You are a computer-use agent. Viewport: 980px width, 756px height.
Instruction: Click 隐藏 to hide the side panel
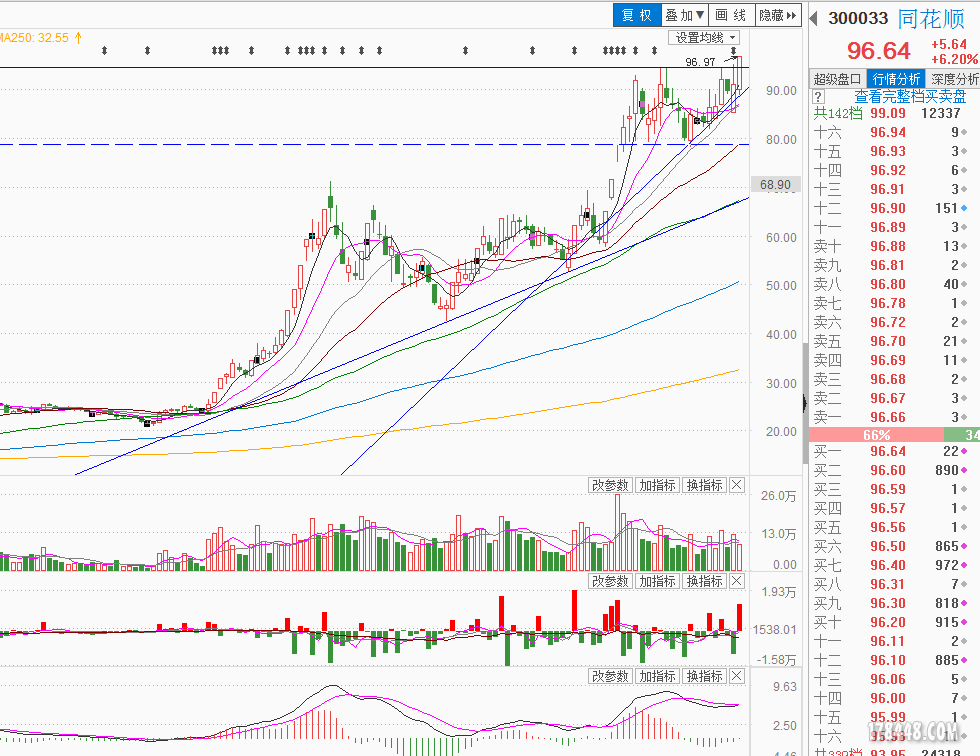778,15
